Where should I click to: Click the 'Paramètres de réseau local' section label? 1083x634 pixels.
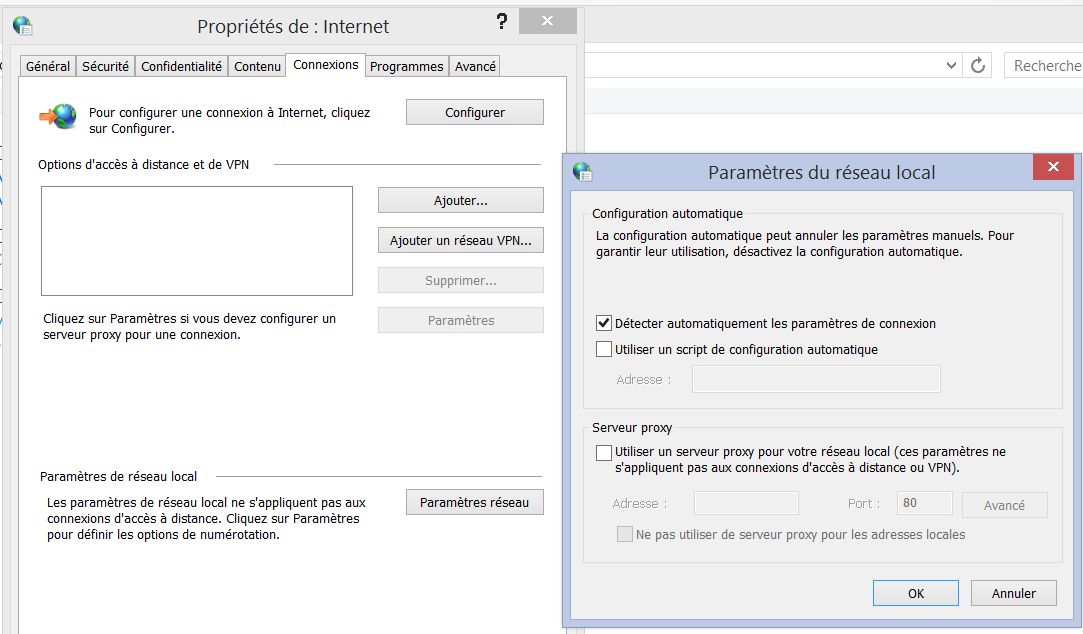pos(118,477)
